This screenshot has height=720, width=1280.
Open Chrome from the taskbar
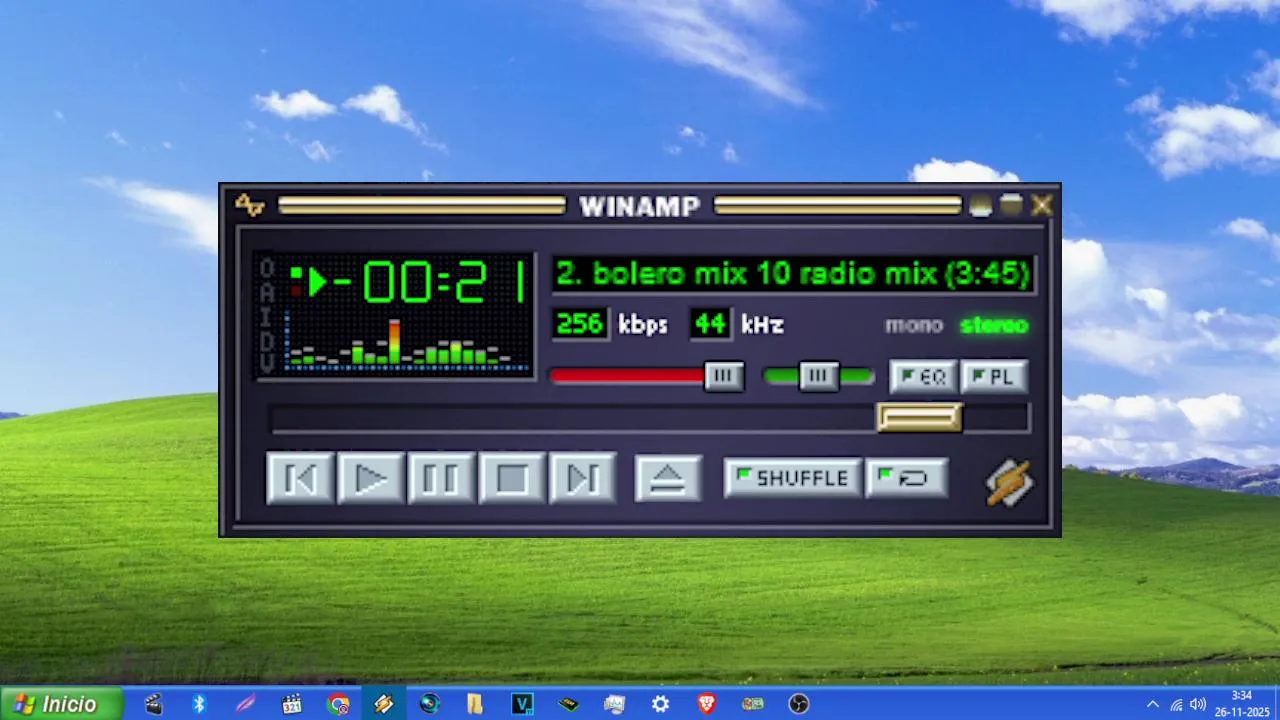[x=338, y=704]
